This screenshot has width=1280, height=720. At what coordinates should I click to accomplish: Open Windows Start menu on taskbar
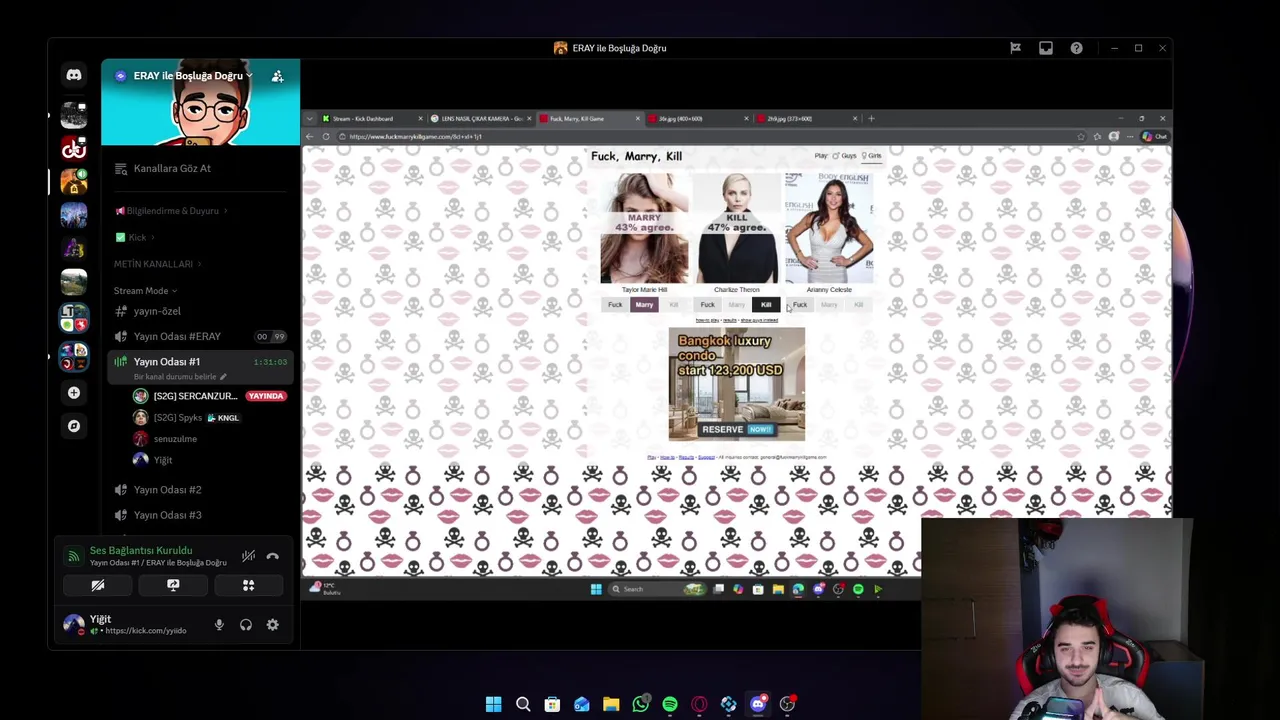(493, 705)
